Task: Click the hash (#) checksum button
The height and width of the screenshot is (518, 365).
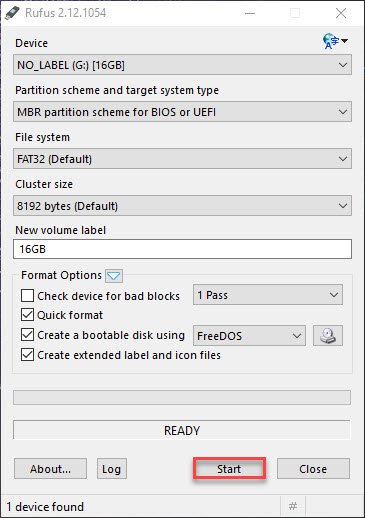Action: click(293, 506)
